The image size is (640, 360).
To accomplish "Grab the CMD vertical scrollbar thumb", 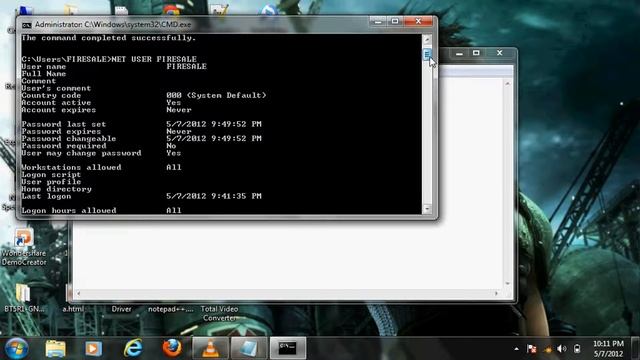I will [x=427, y=54].
